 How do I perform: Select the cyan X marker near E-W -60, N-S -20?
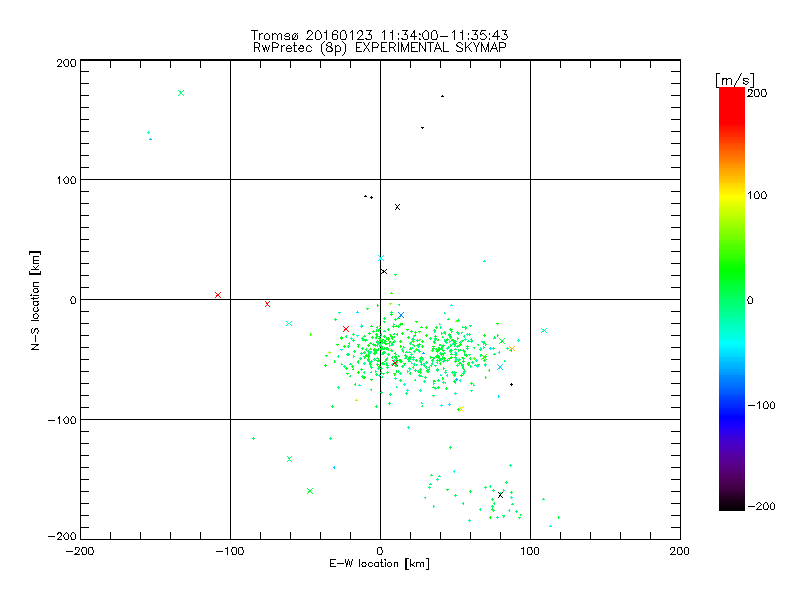[x=289, y=323]
